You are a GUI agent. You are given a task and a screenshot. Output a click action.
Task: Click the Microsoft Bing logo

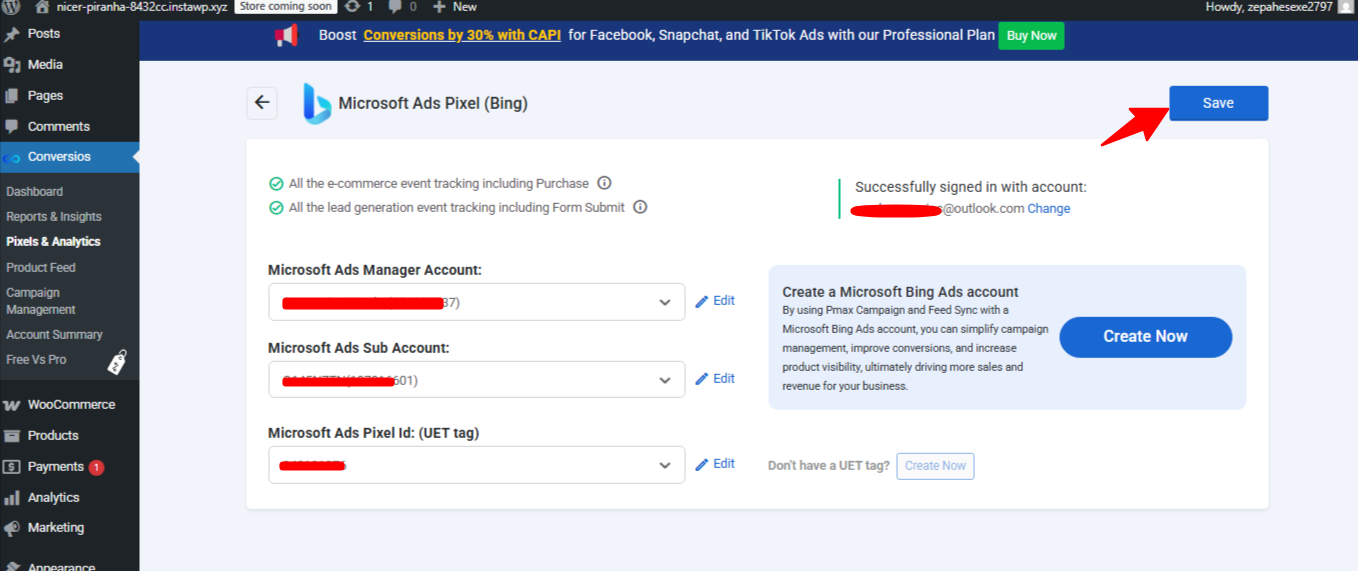(x=317, y=103)
